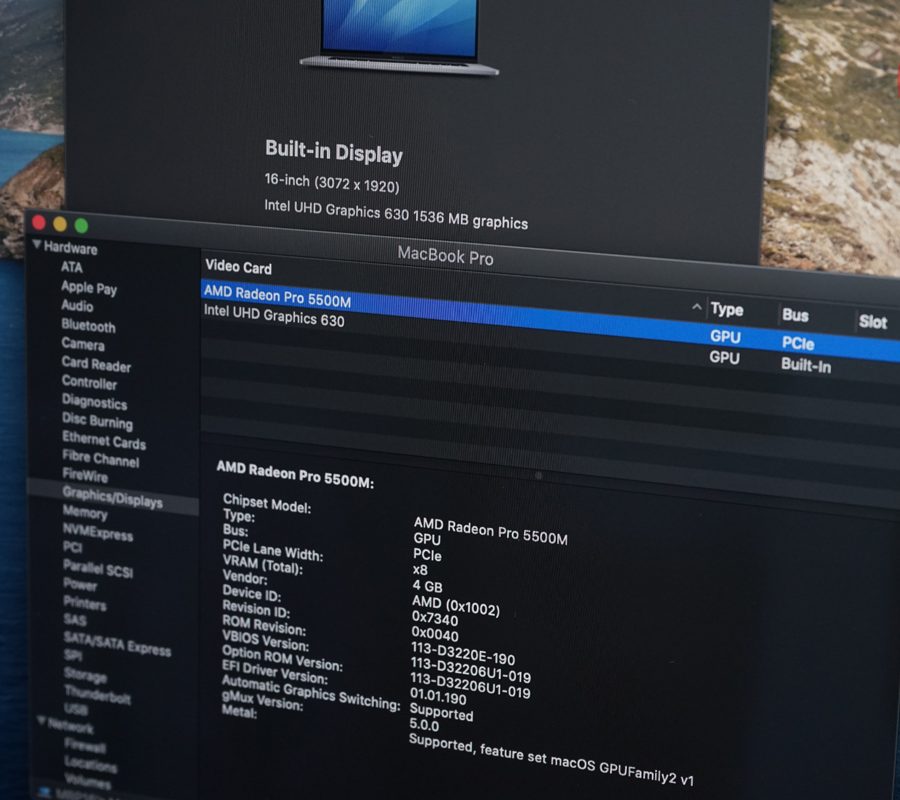Click the '01.01.190' EFI driver value
900x800 pixels.
click(438, 697)
